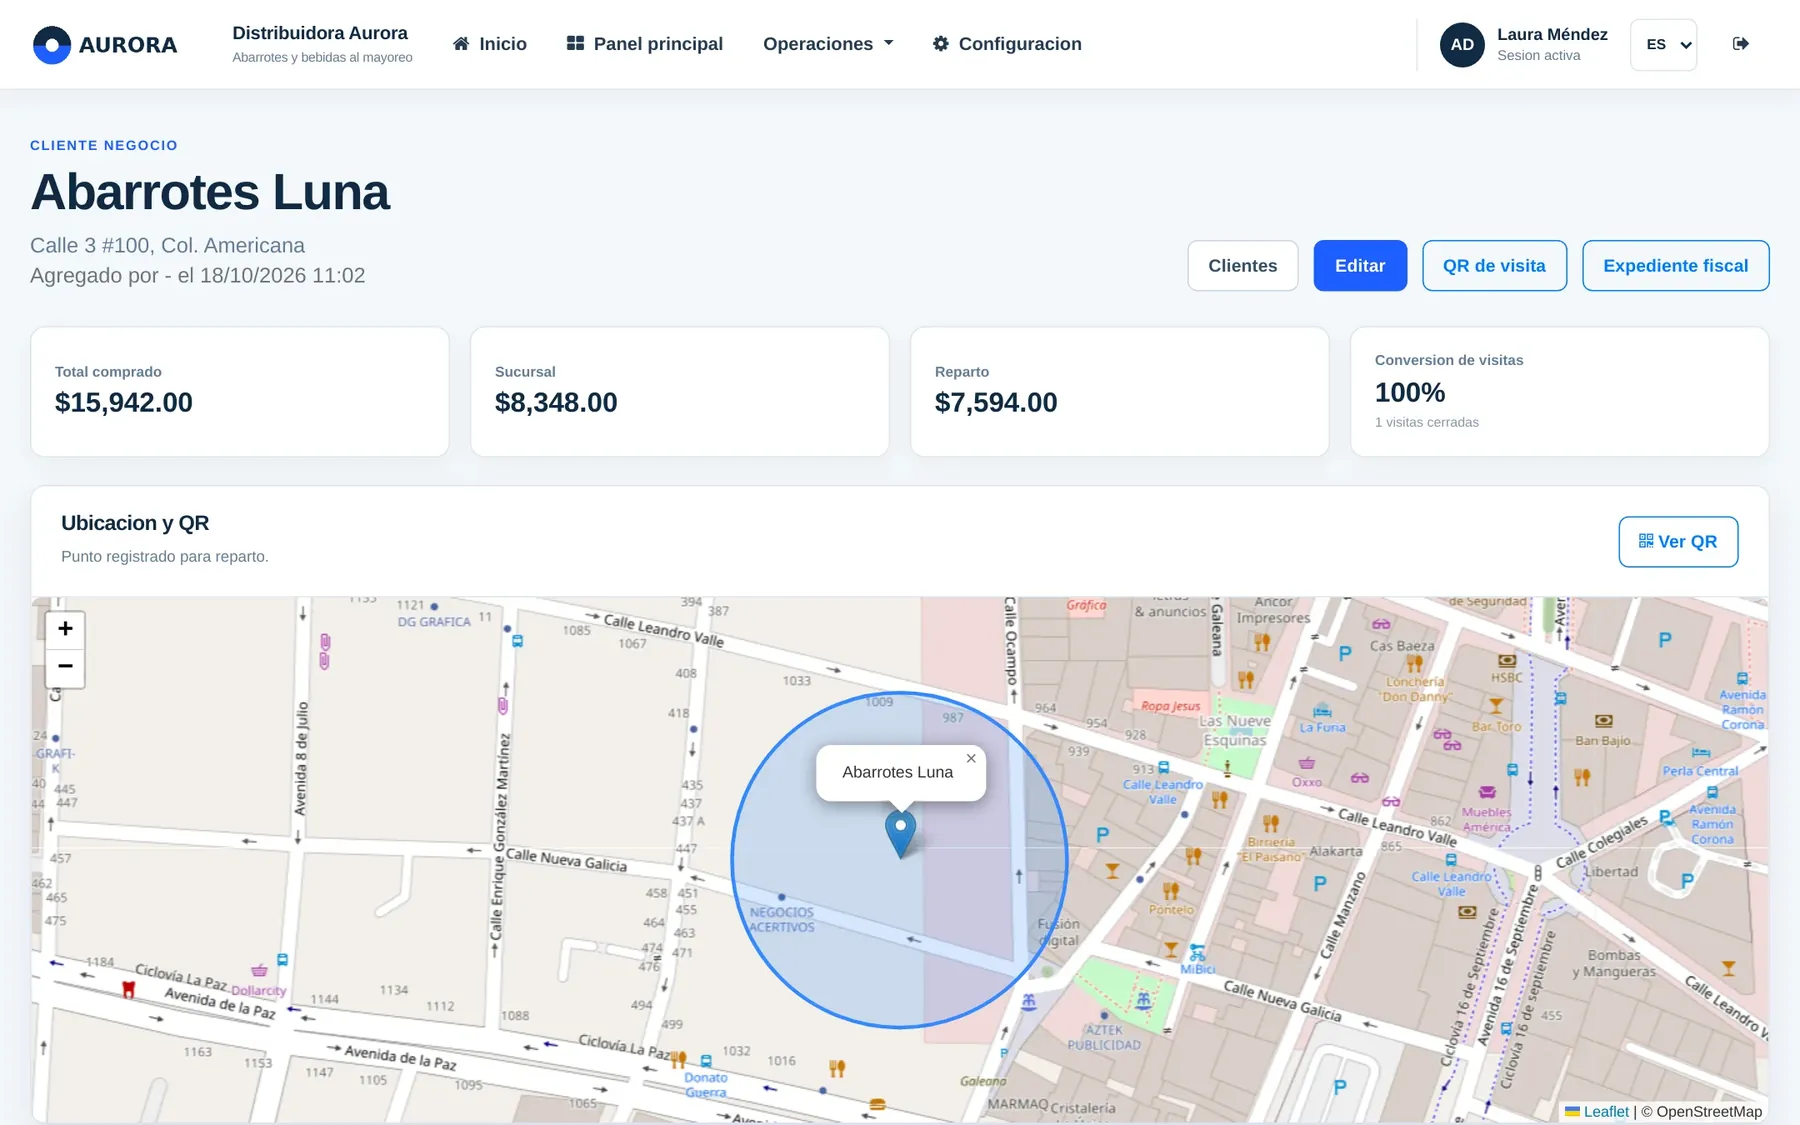This screenshot has width=1800, height=1125.
Task: Click the Aurora logo icon
Action: pyautogui.click(x=52, y=45)
